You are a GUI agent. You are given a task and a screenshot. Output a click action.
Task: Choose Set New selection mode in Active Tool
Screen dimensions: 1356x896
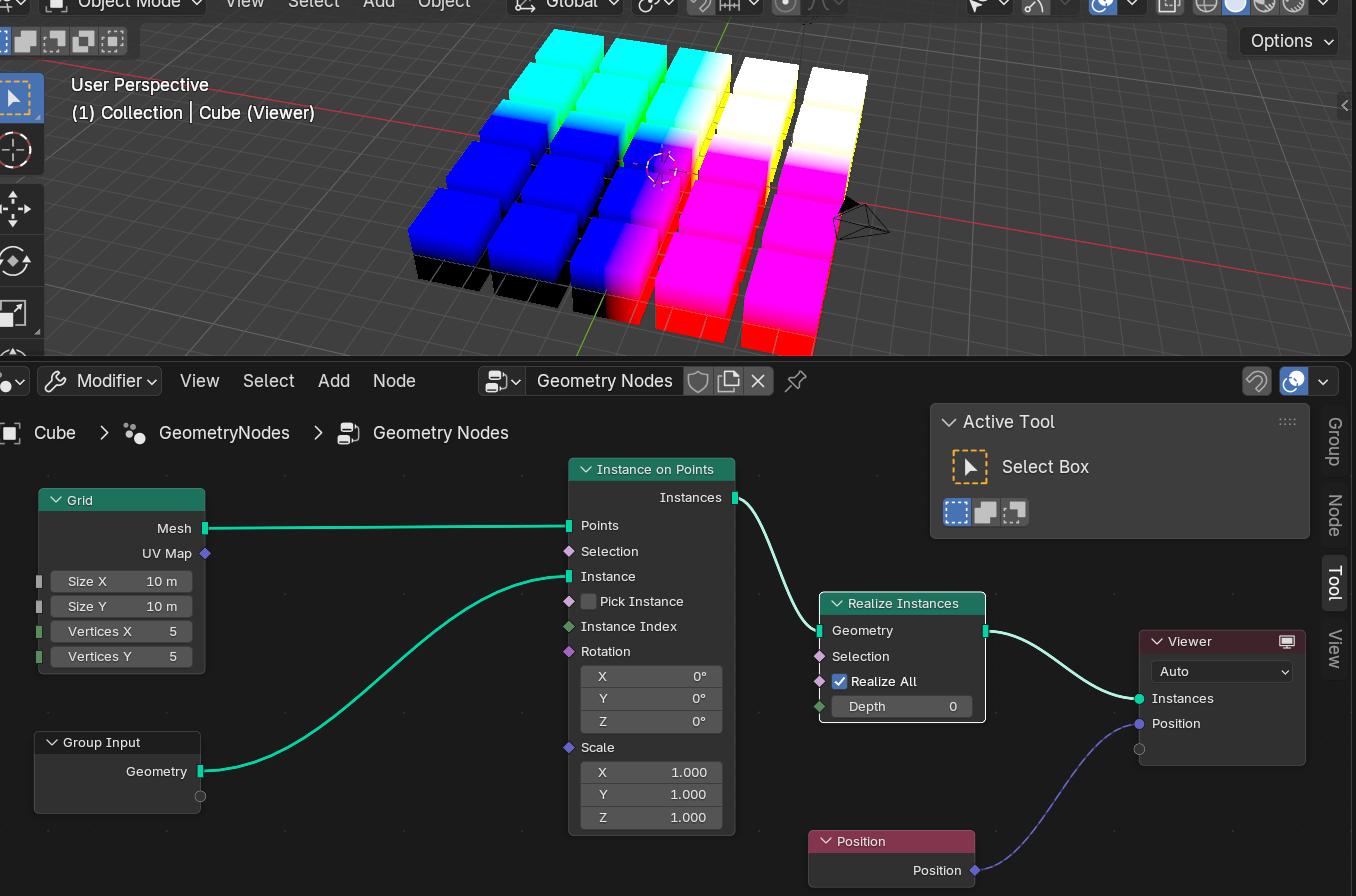957,512
